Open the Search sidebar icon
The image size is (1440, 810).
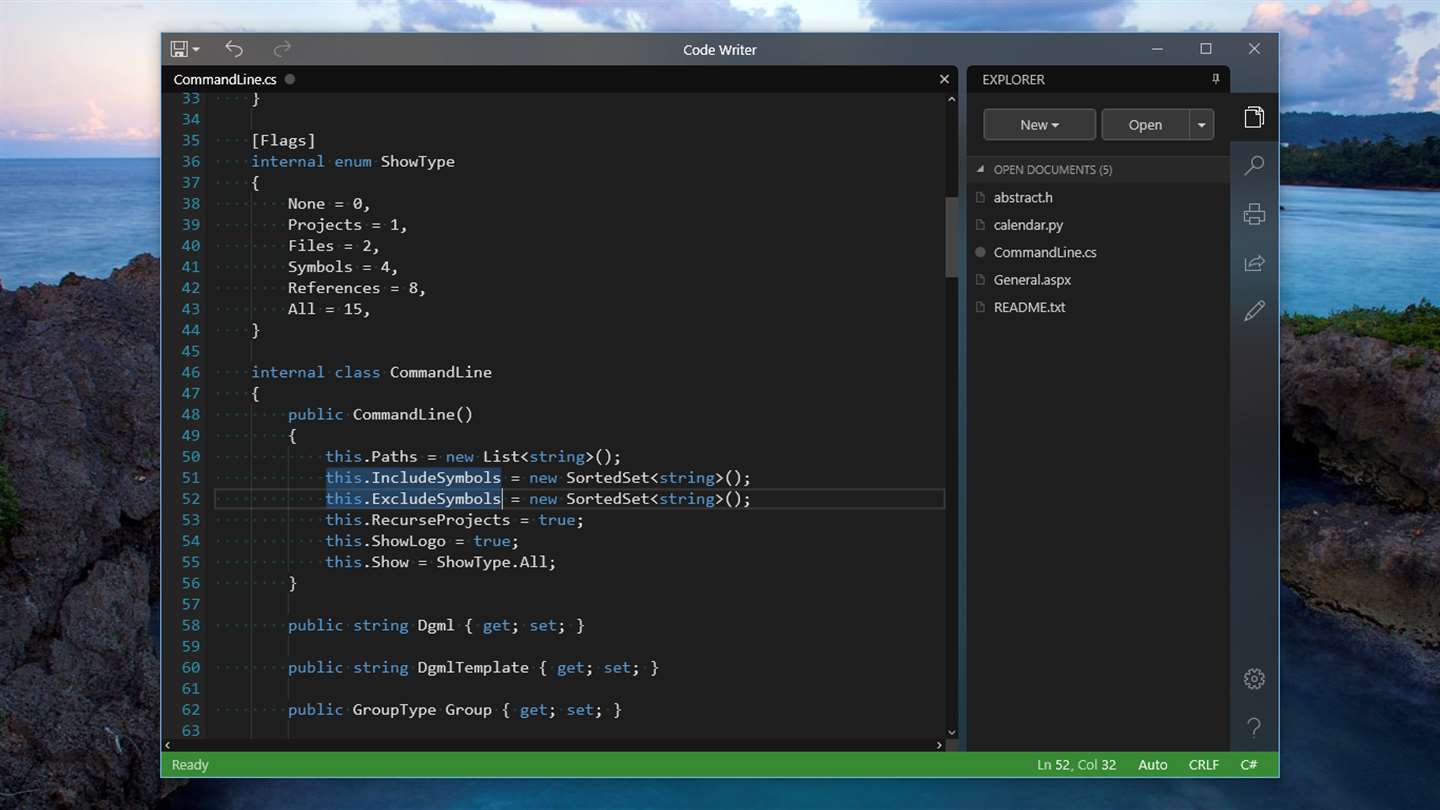click(x=1254, y=165)
